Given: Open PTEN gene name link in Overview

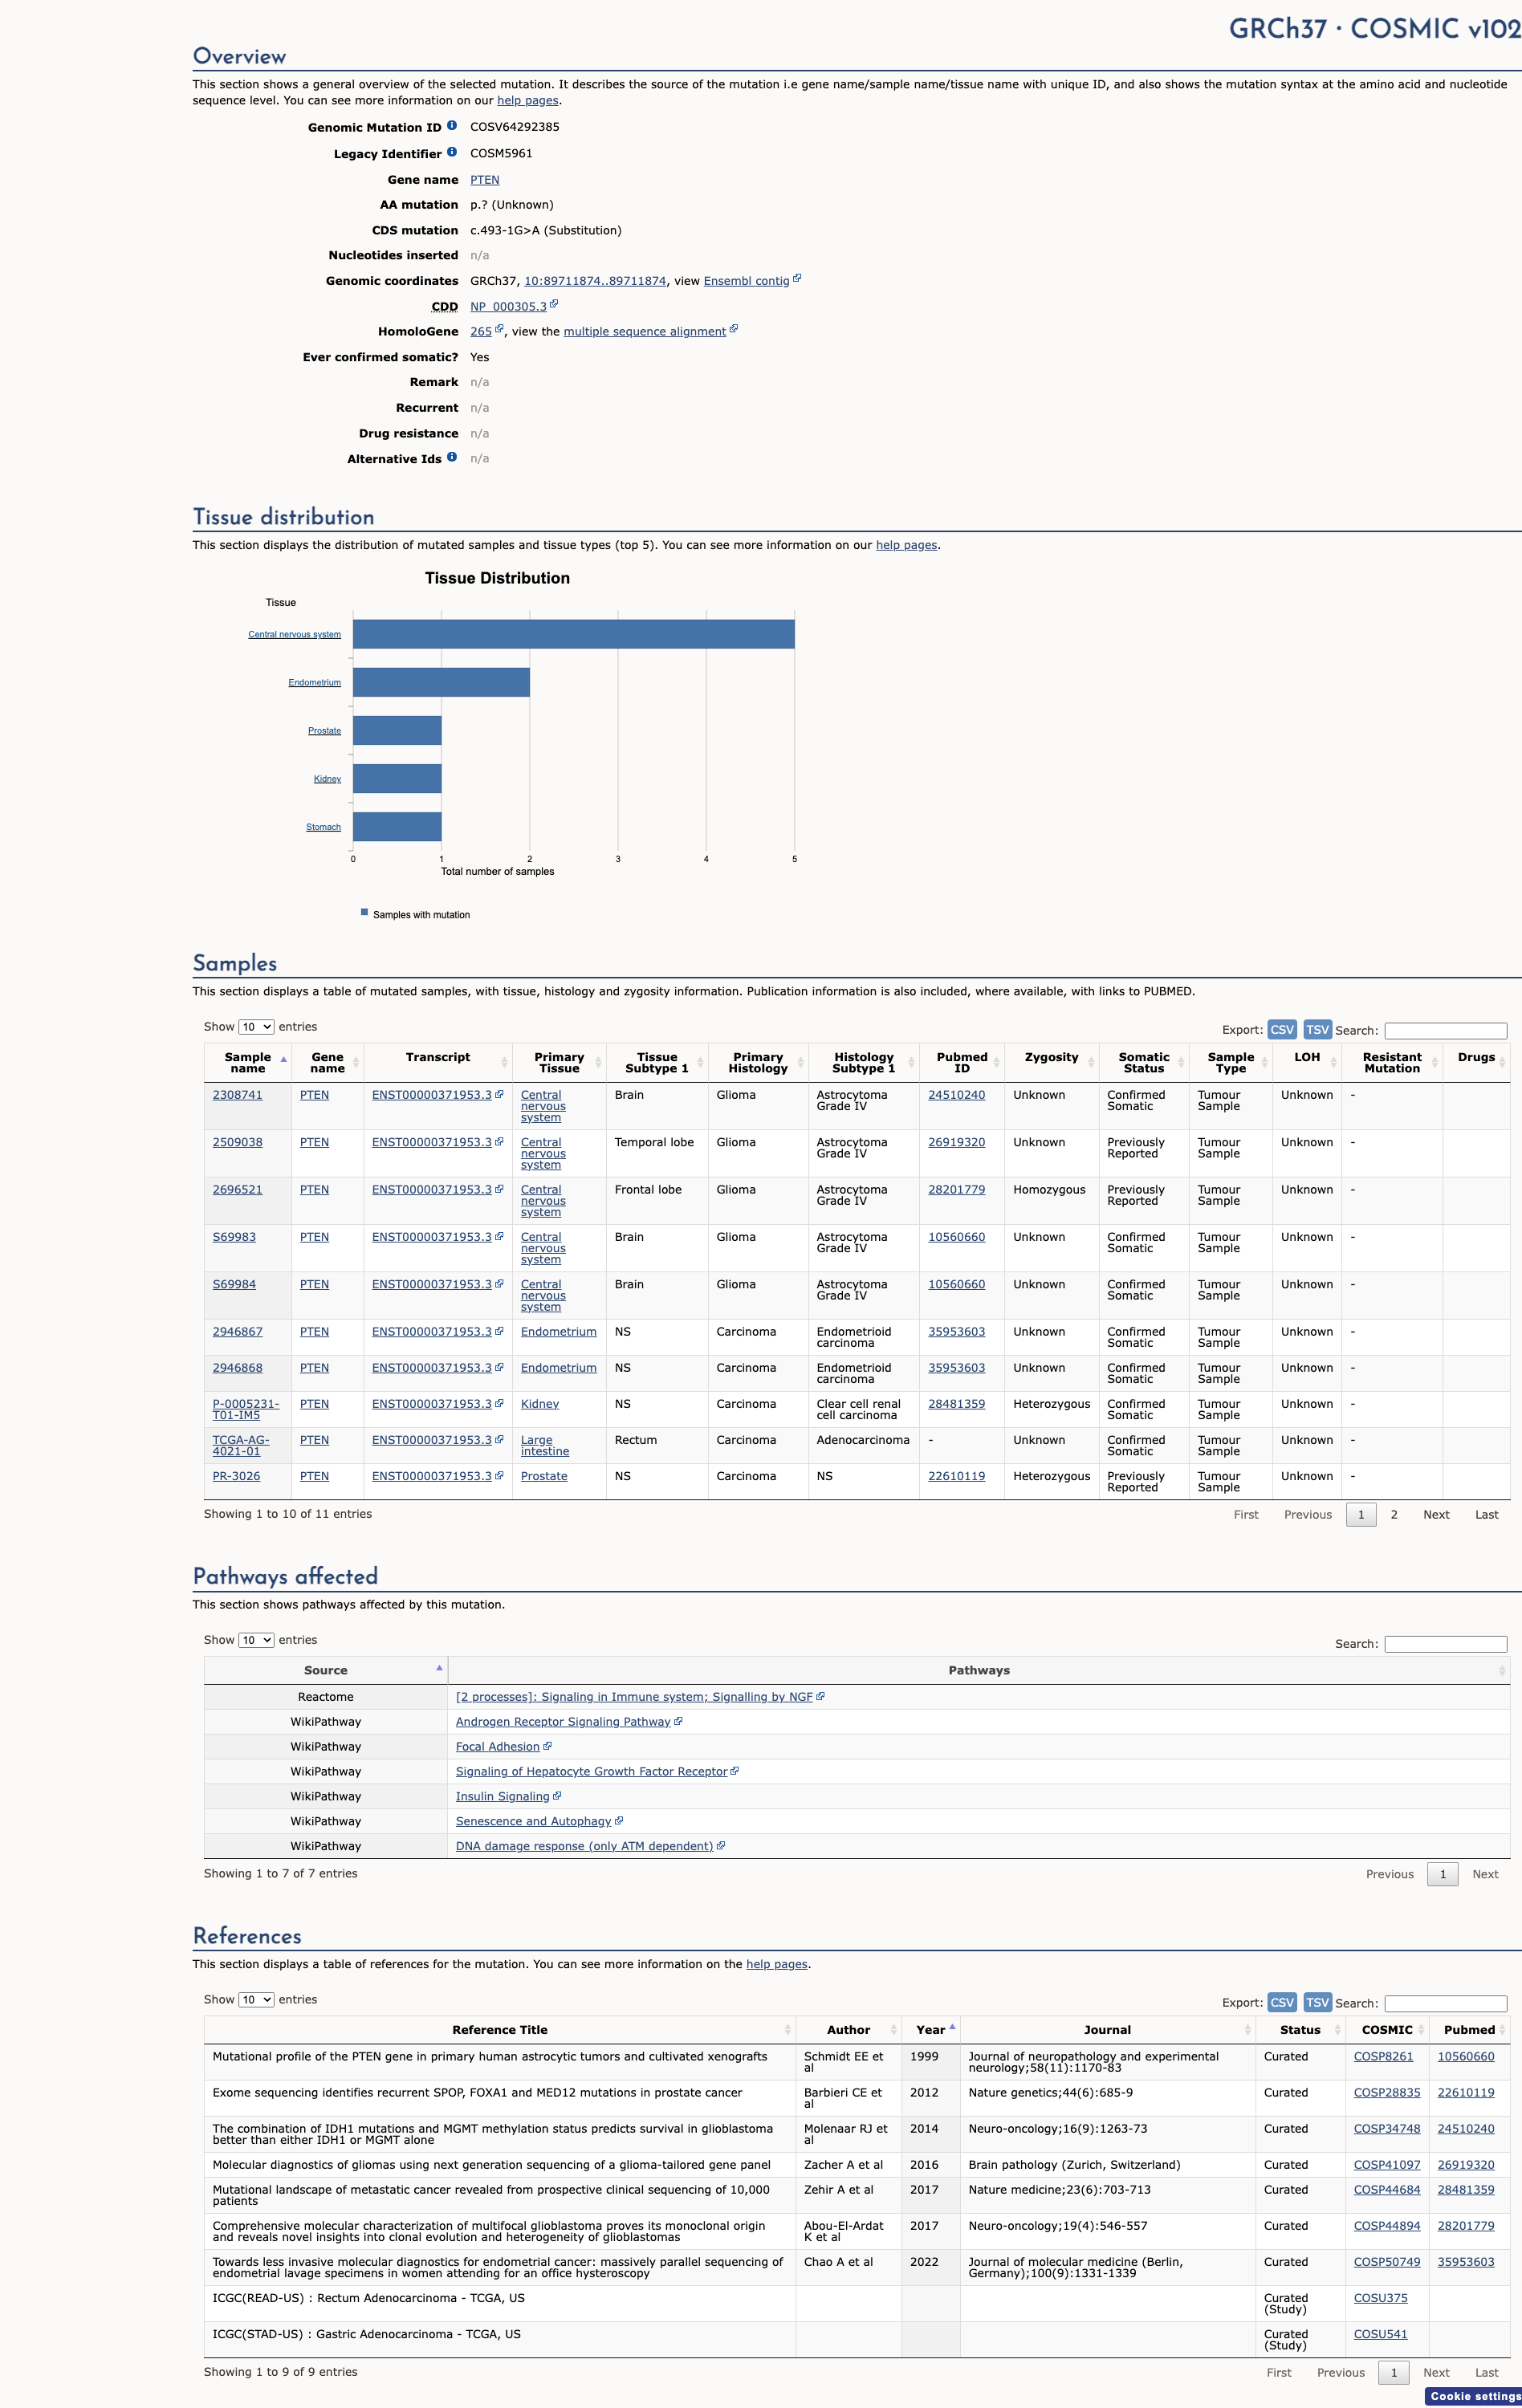Looking at the screenshot, I should pos(485,180).
